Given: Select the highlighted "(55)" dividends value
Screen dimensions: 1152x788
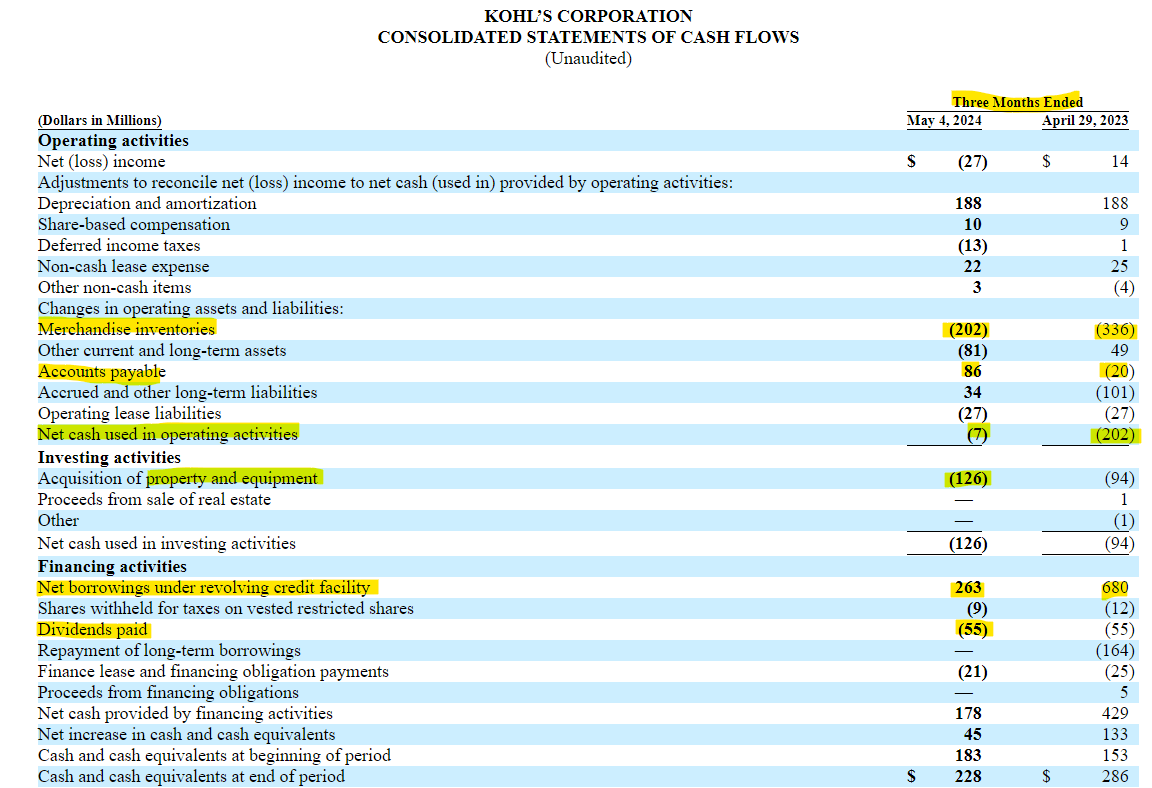Looking at the screenshot, I should pos(966,629).
